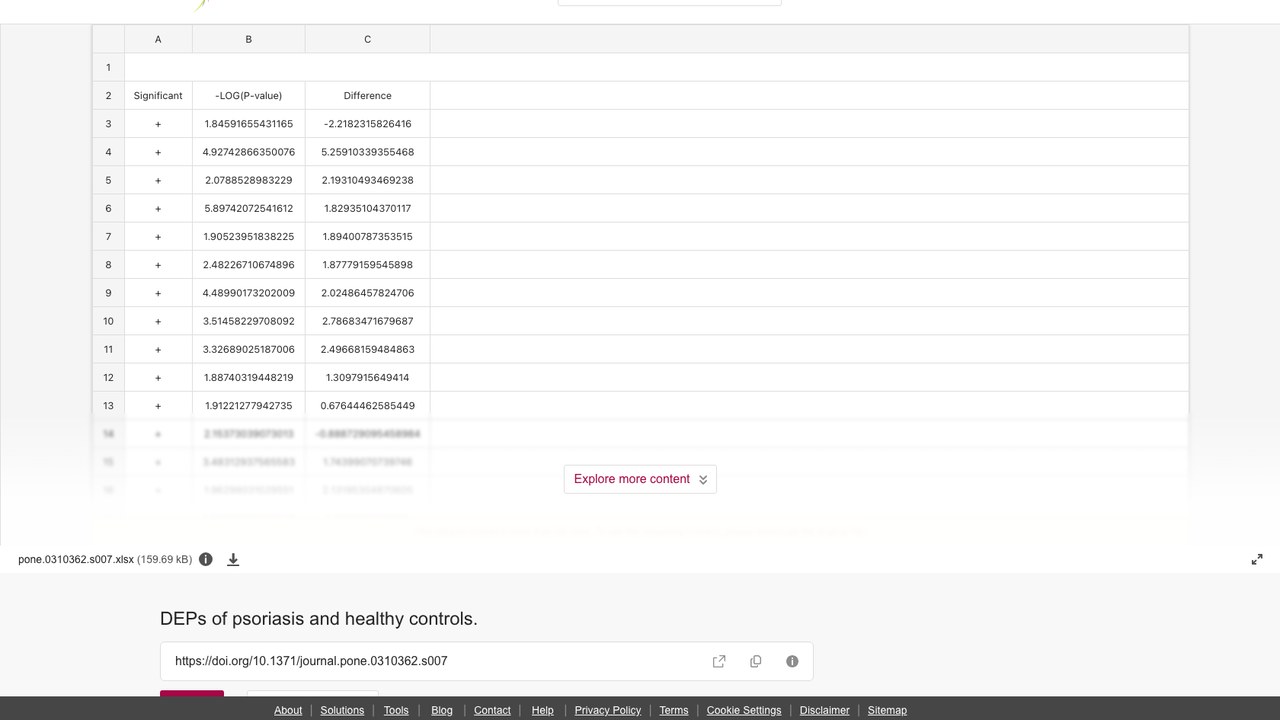Open file info icon next to pone.0310362.s007.xlsx
Viewport: 1280px width, 720px height.
point(206,559)
